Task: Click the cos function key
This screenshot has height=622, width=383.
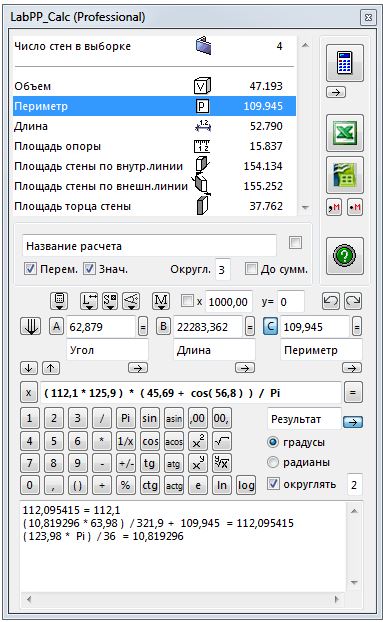Action: click(x=150, y=441)
